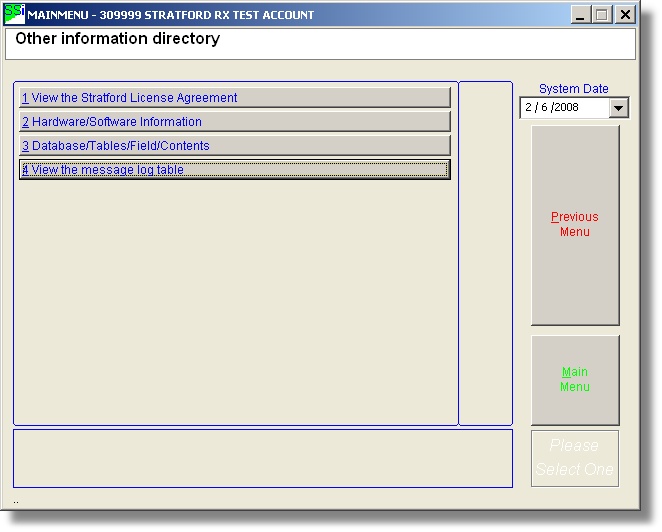The image size is (662, 532).
Task: Click the Other information directory header
Action: point(118,40)
